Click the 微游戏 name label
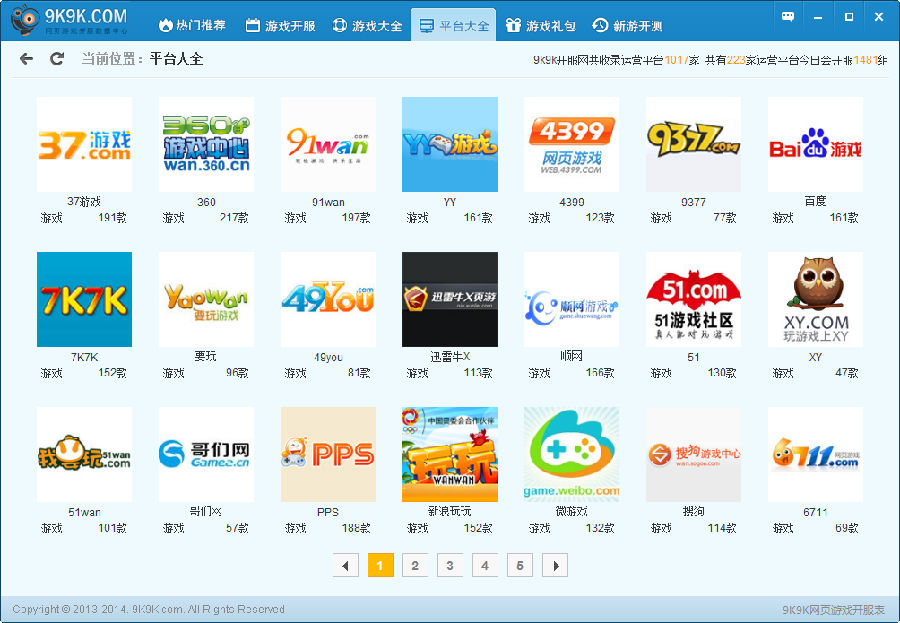The image size is (900, 623). point(572,512)
